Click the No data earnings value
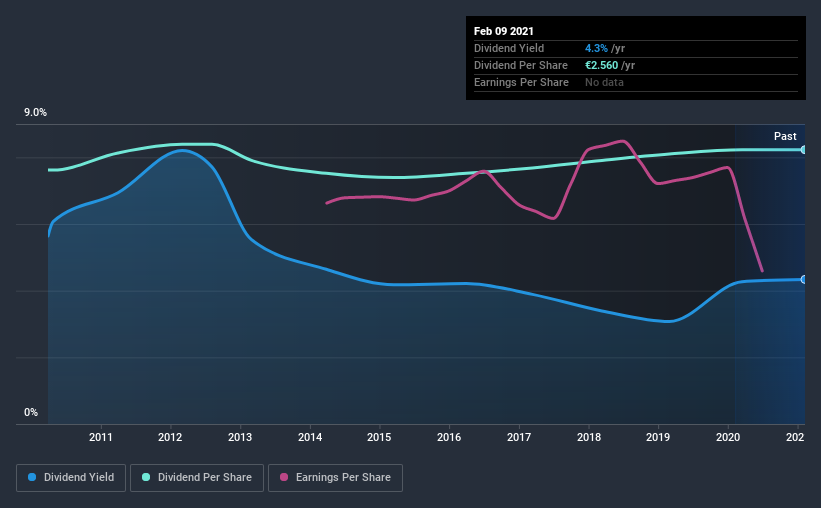 click(x=604, y=82)
